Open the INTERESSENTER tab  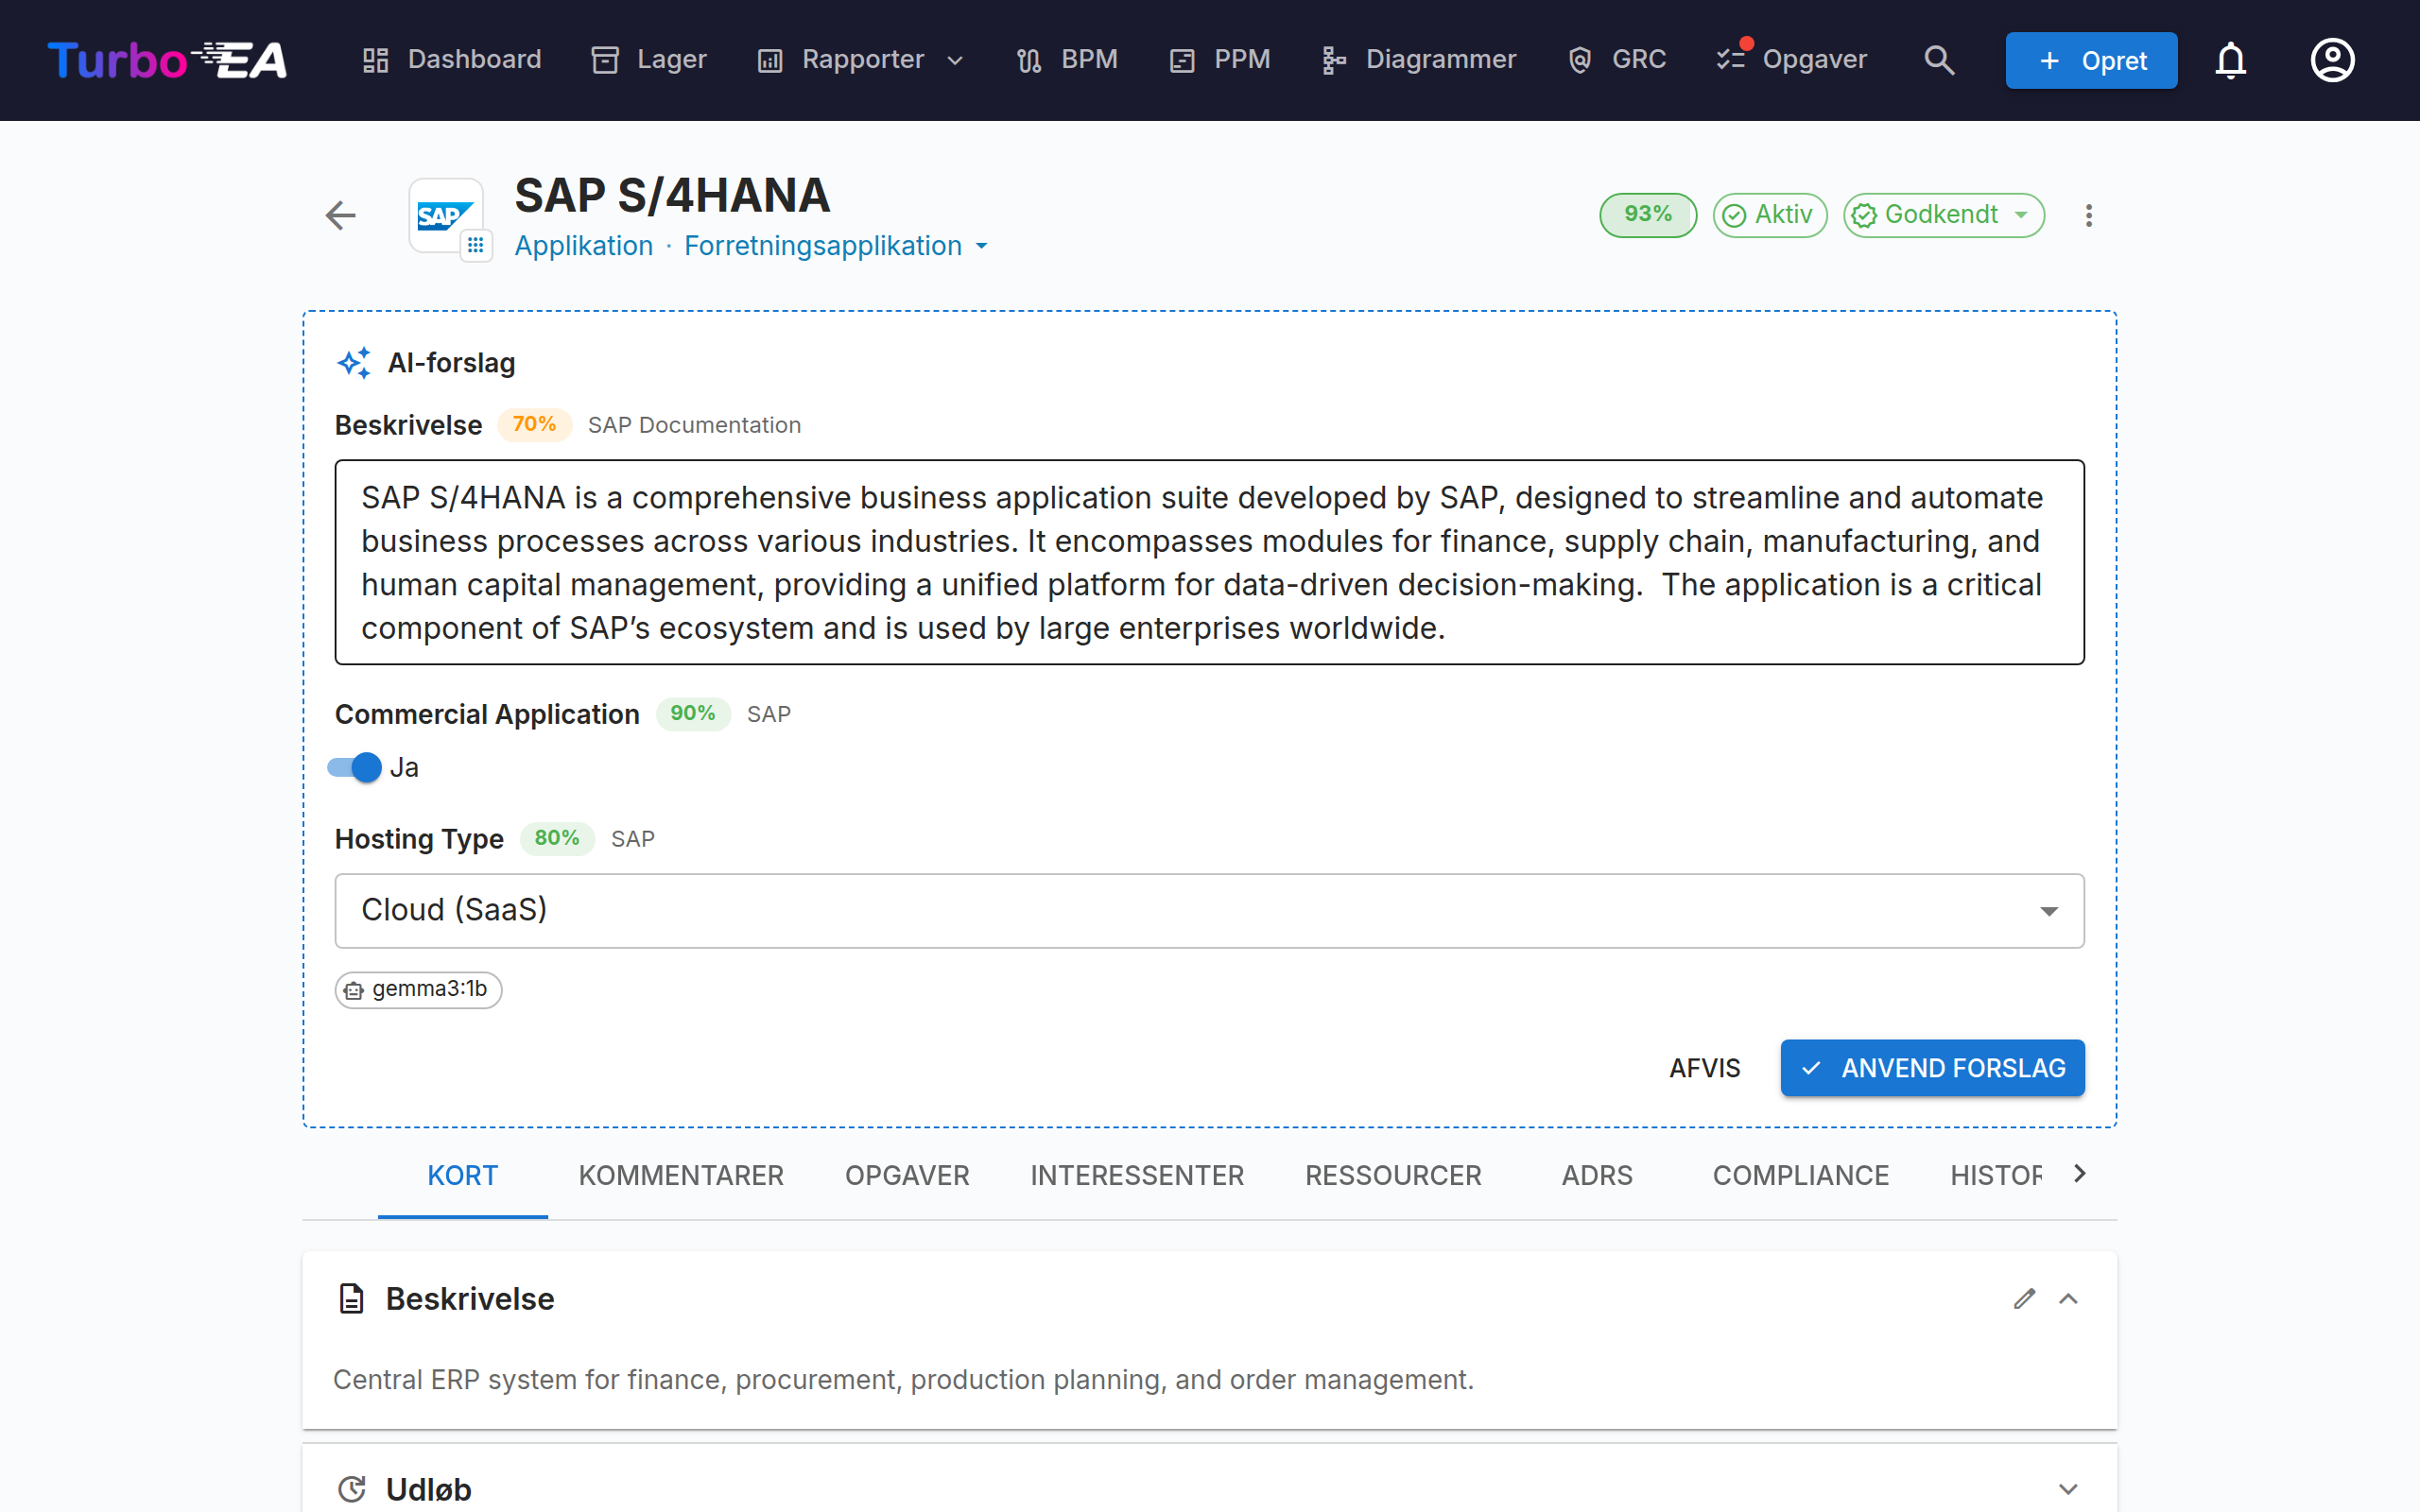point(1137,1175)
